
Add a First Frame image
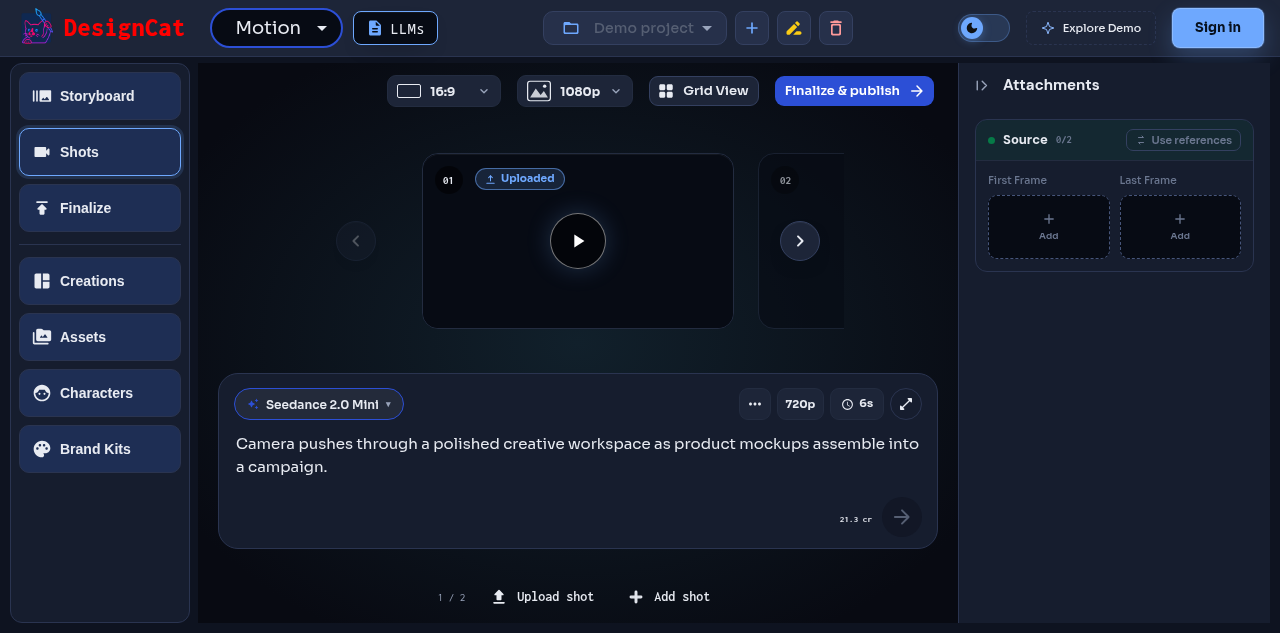[x=1049, y=227]
